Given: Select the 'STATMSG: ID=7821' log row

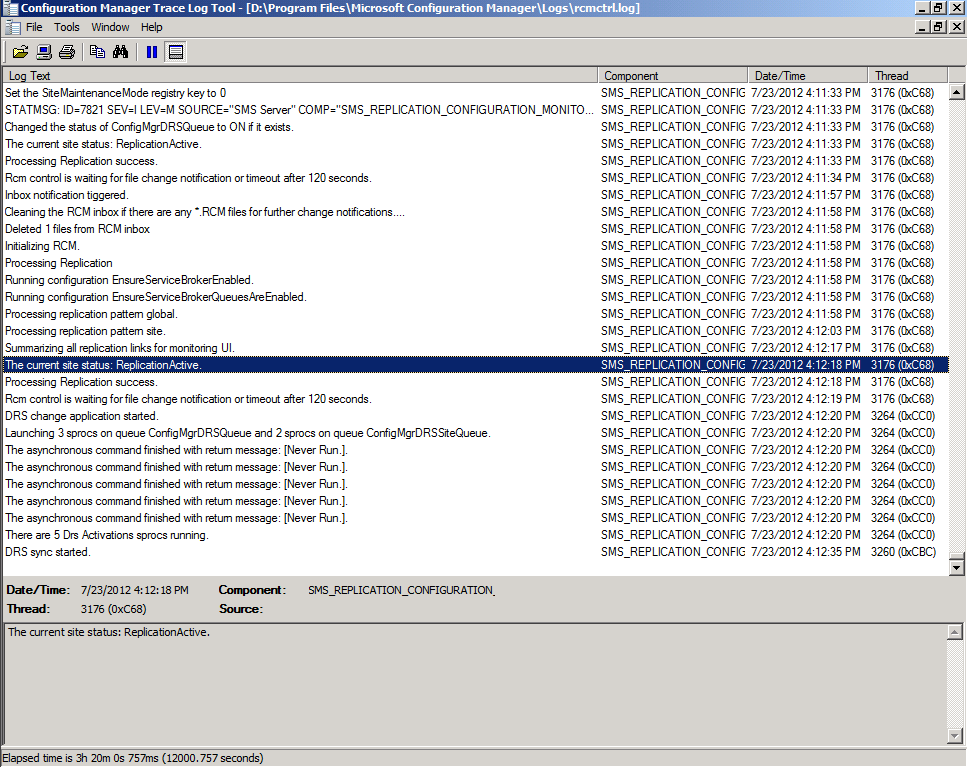Looking at the screenshot, I should tap(476, 110).
